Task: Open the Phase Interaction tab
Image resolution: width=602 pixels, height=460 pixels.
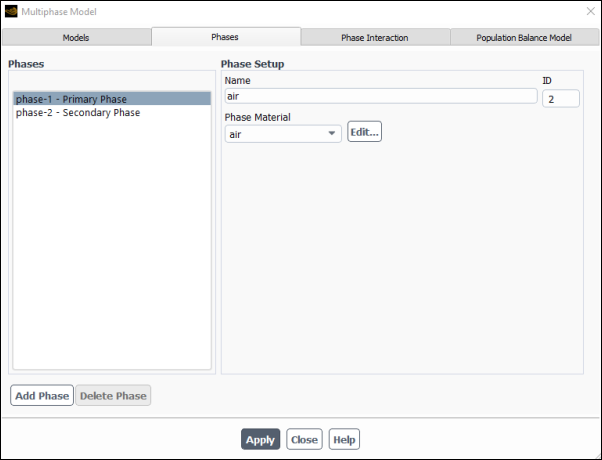Action: (375, 37)
